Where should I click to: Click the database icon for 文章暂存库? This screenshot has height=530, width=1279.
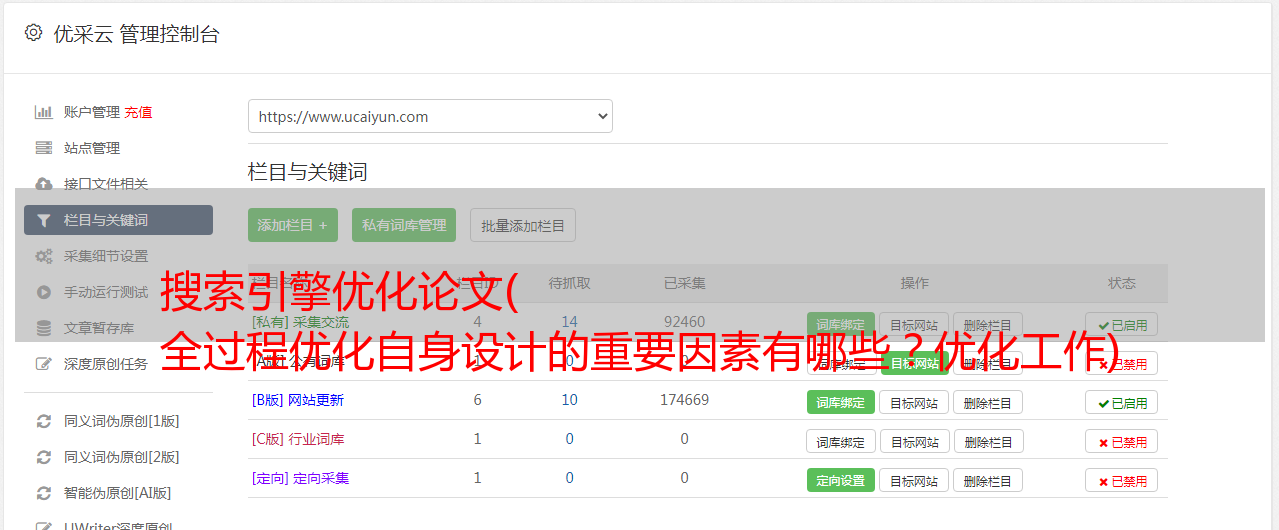click(x=43, y=328)
